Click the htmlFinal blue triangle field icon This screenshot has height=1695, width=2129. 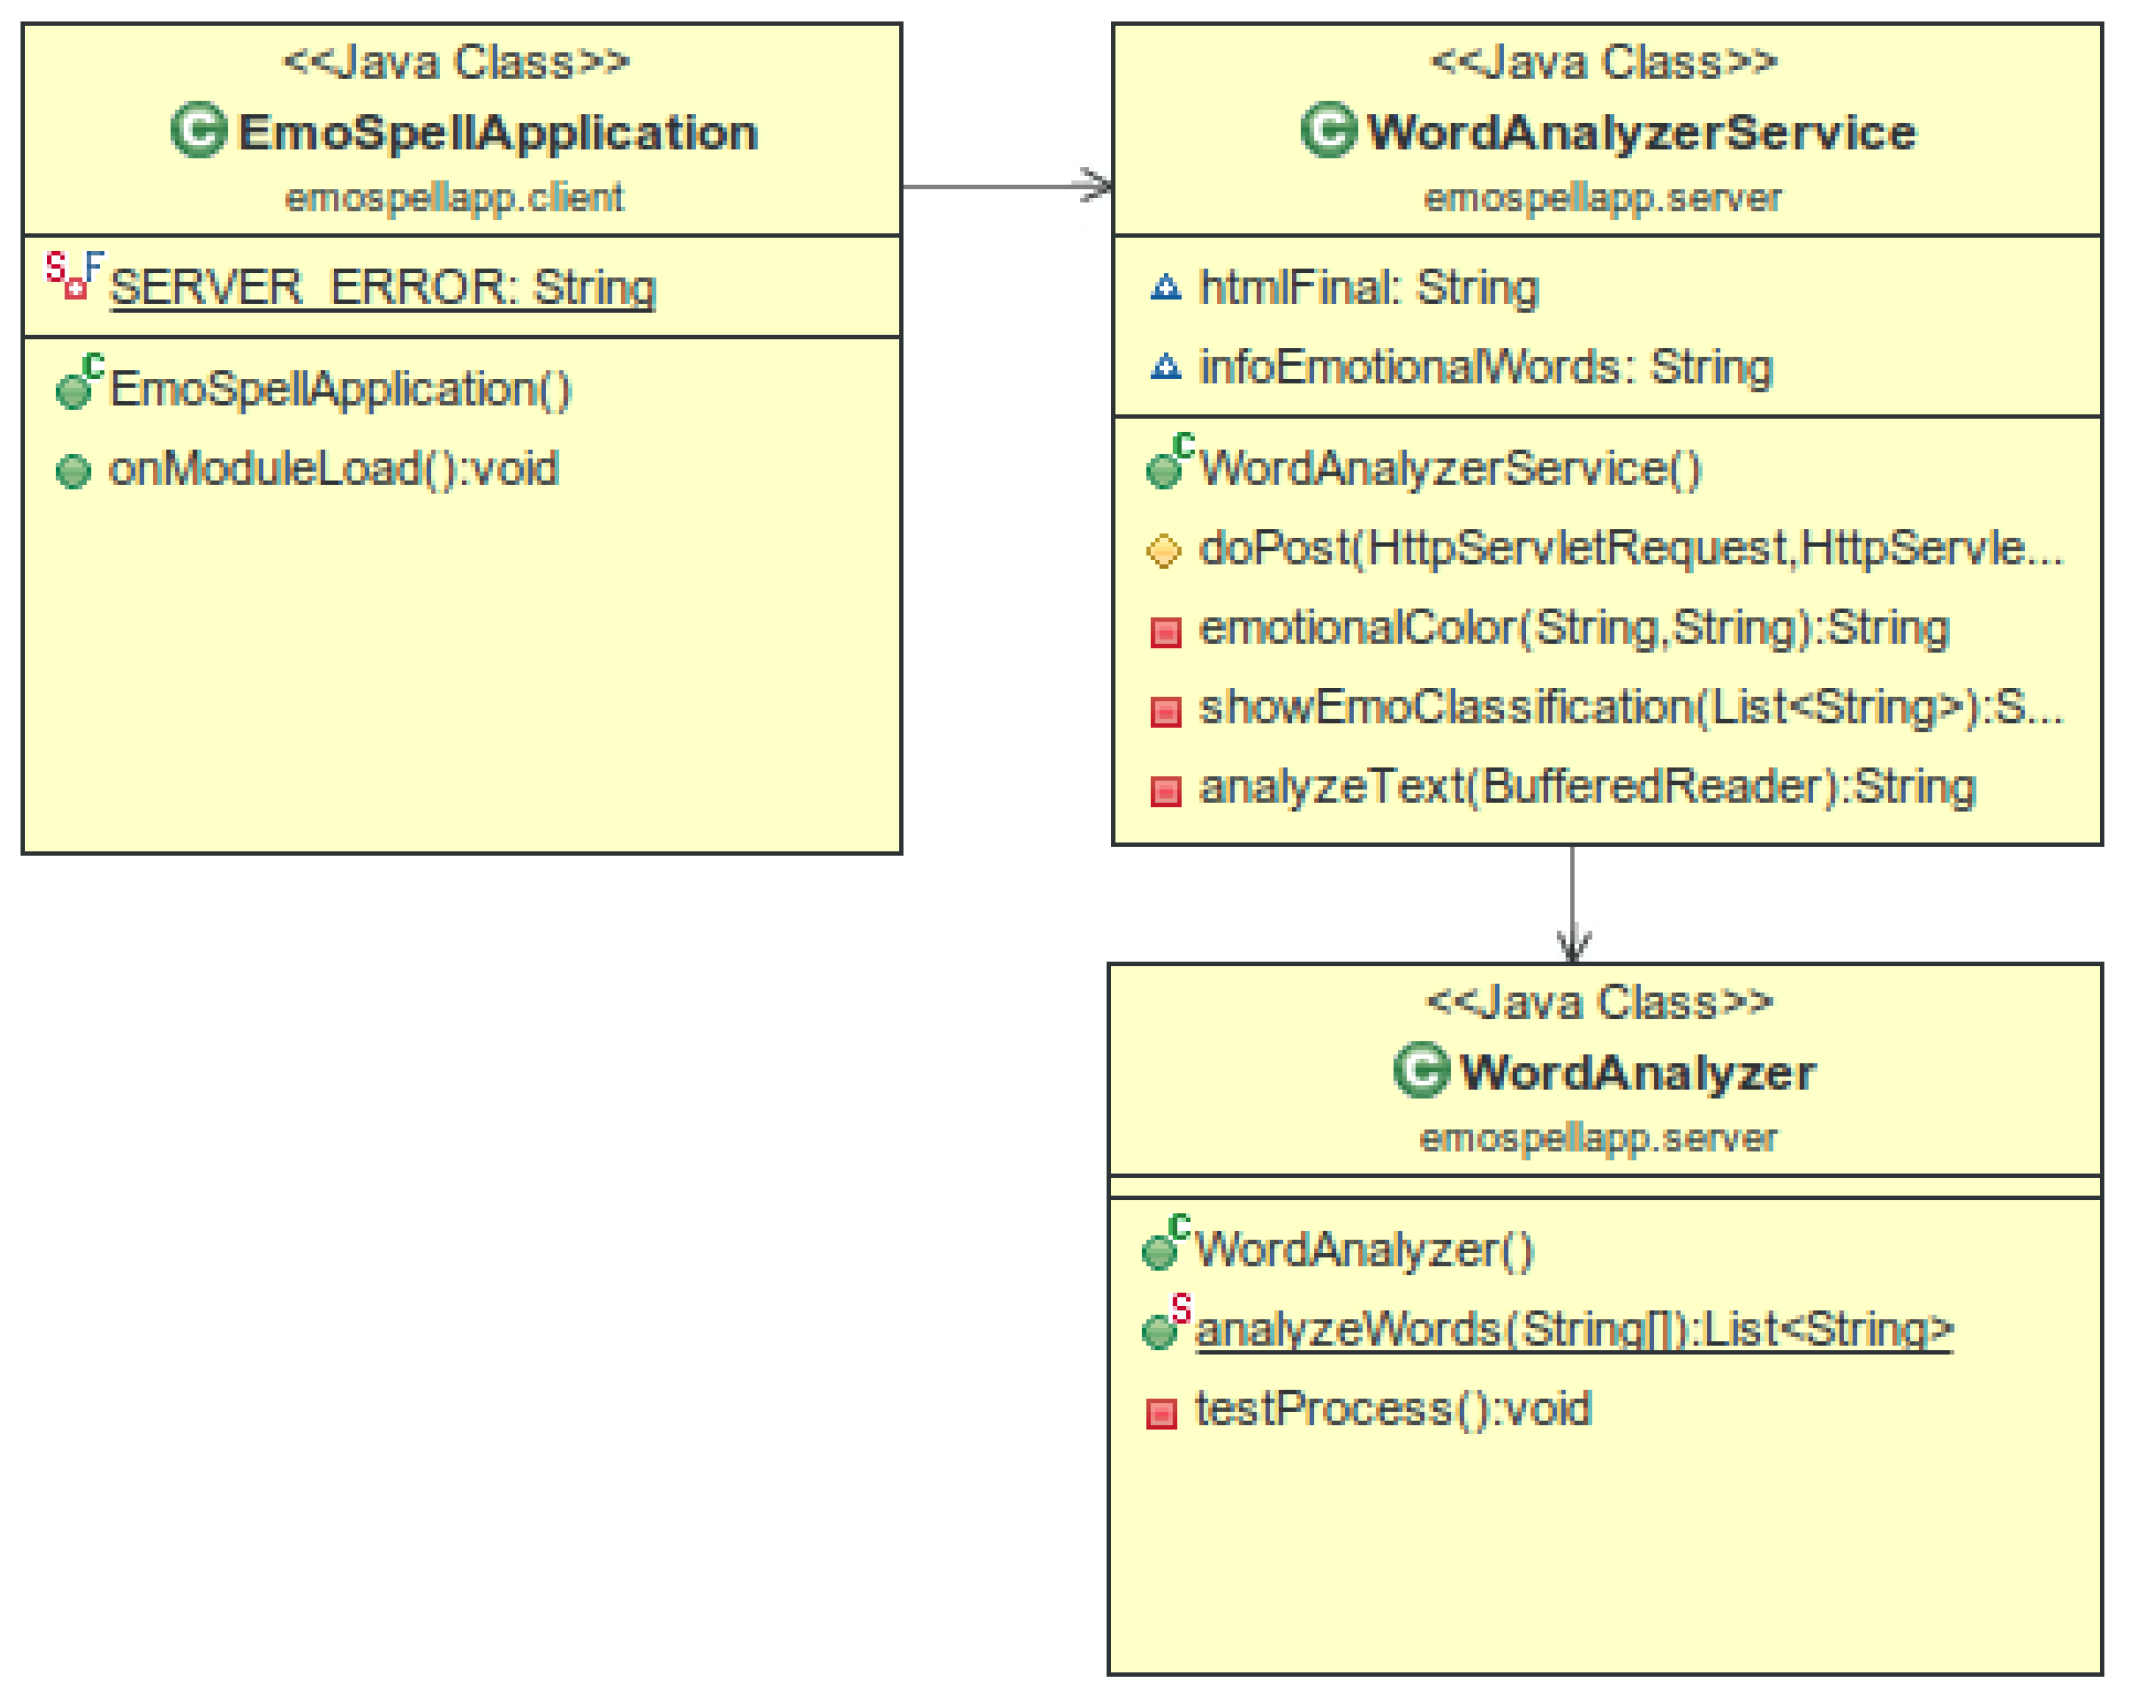tap(1165, 288)
